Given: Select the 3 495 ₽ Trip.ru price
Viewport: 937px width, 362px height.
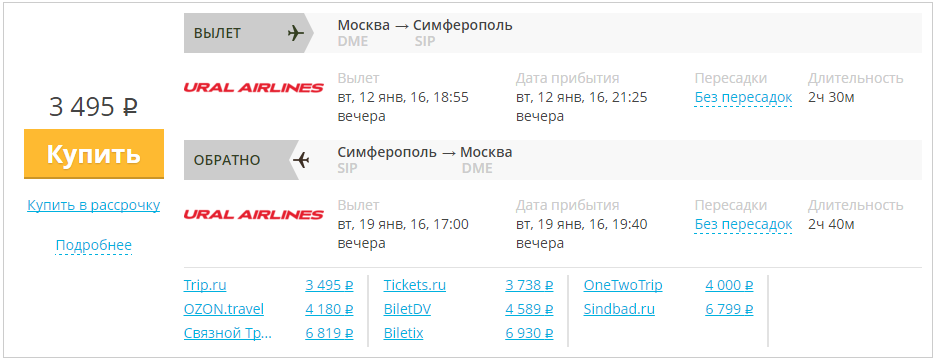Looking at the screenshot, I should point(329,286).
